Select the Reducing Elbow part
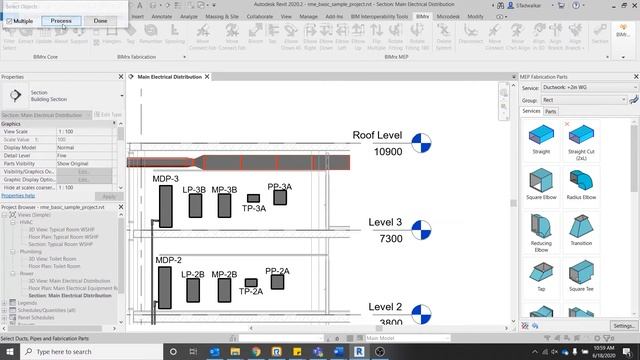The height and width of the screenshot is (360, 640). click(541, 233)
